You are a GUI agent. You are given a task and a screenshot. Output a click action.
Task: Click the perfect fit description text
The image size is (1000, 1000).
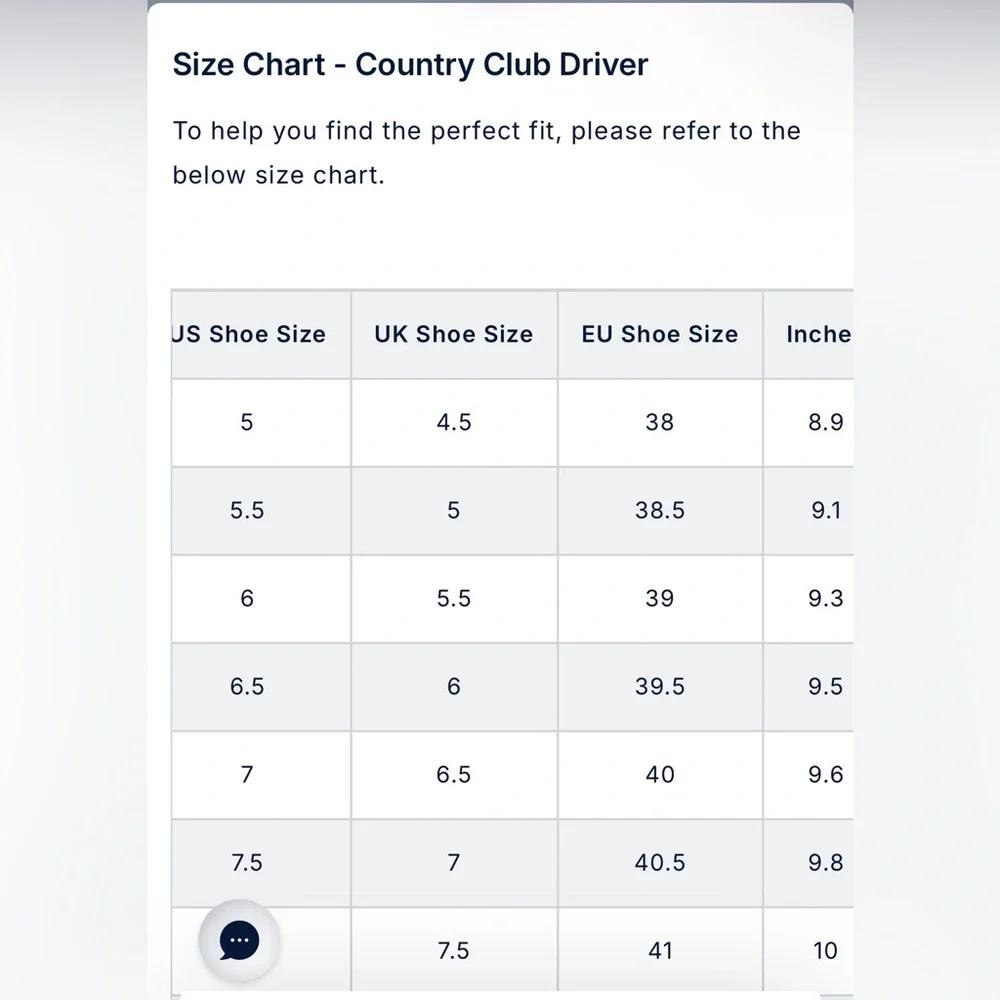[x=486, y=153]
